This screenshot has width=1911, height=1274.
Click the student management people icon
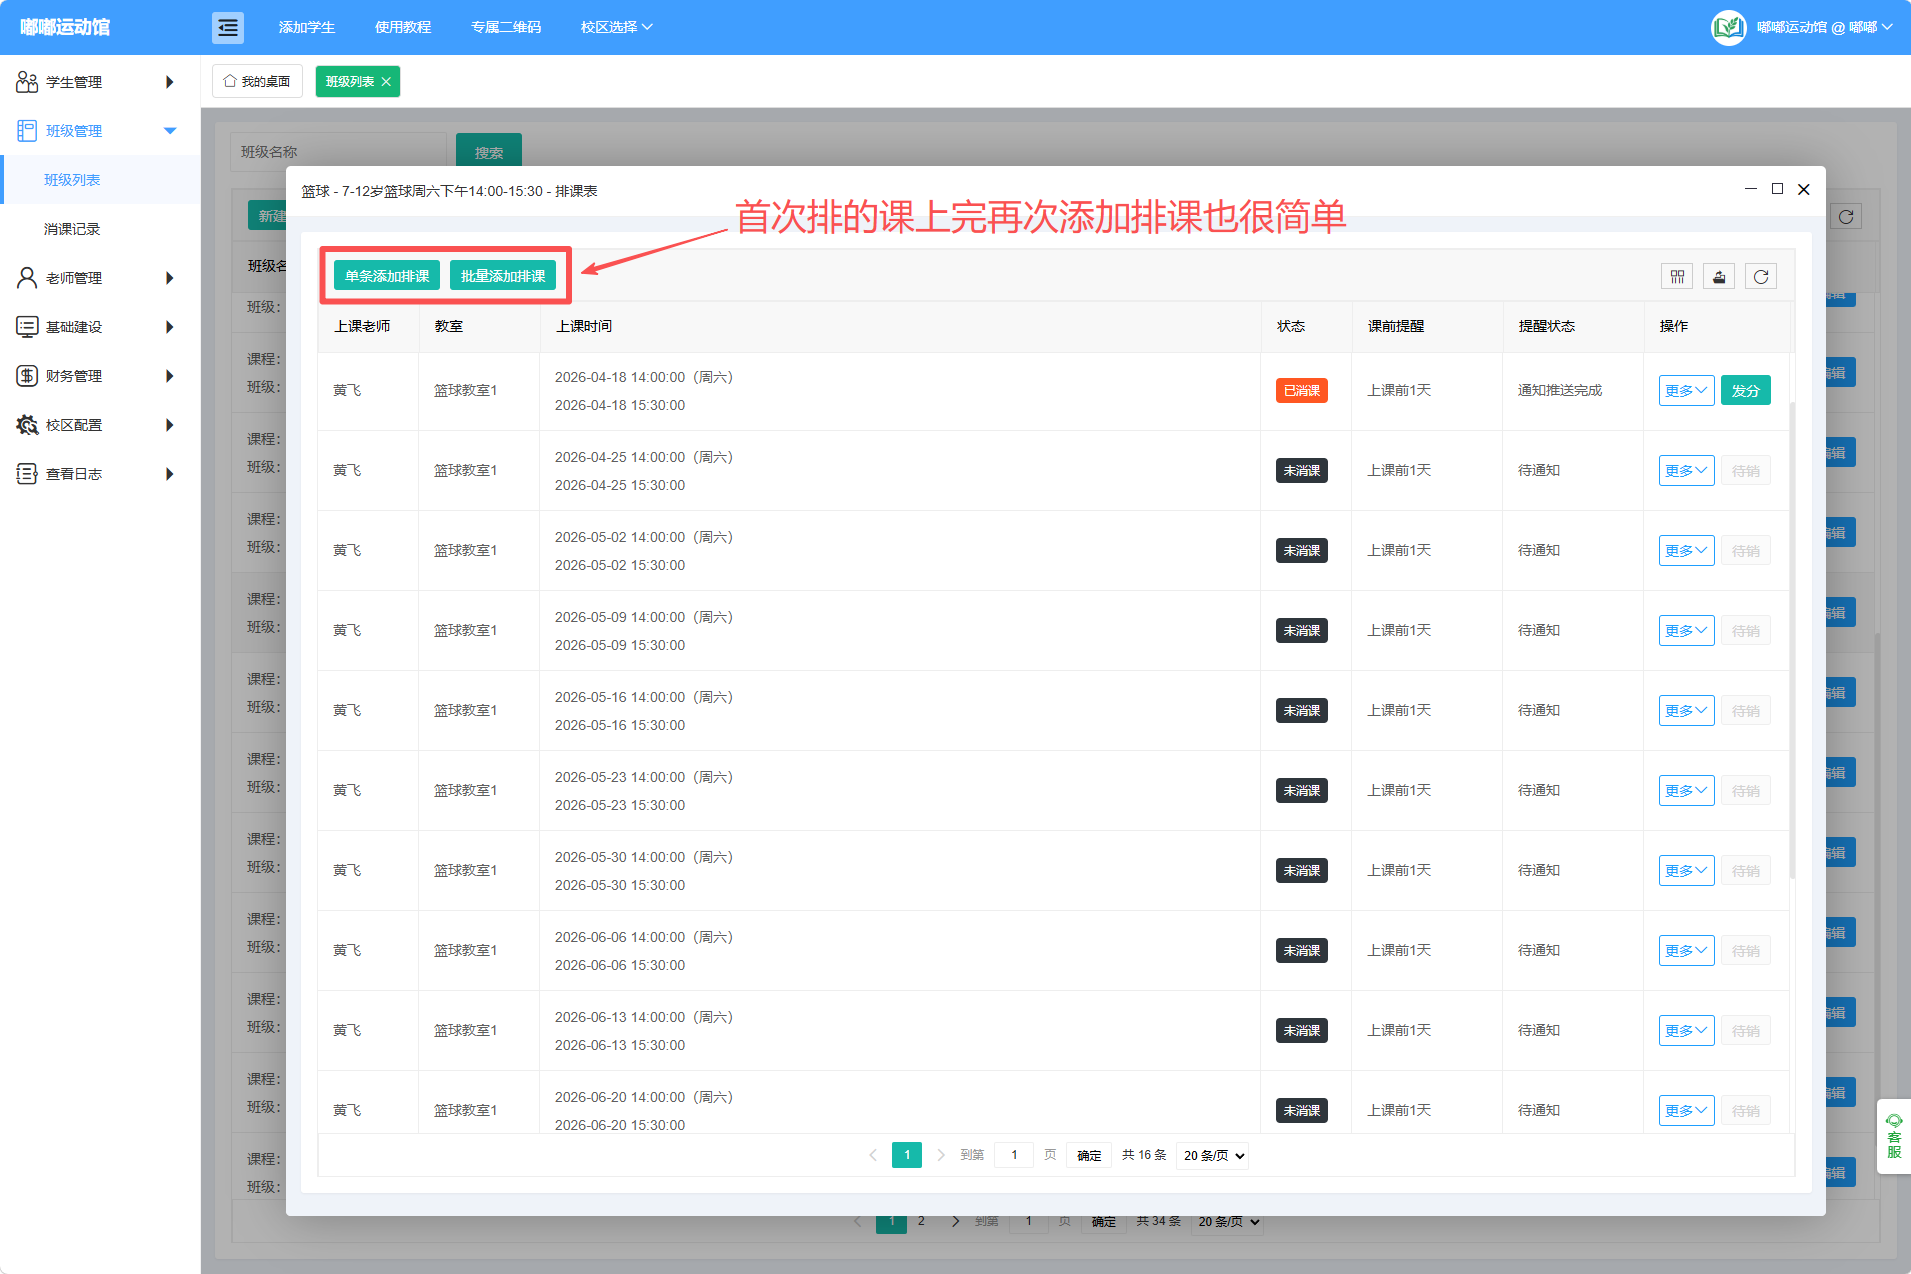click(x=27, y=82)
